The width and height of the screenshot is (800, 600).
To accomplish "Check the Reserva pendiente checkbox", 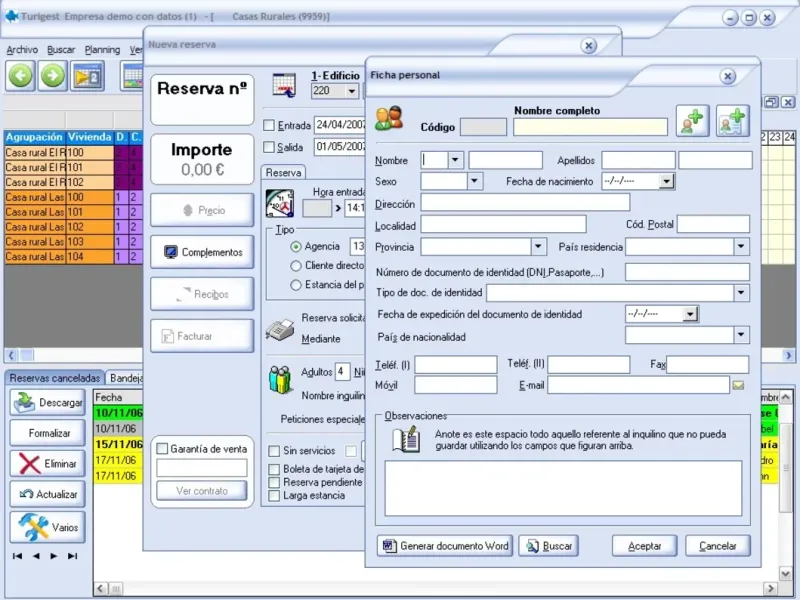I will tap(274, 482).
